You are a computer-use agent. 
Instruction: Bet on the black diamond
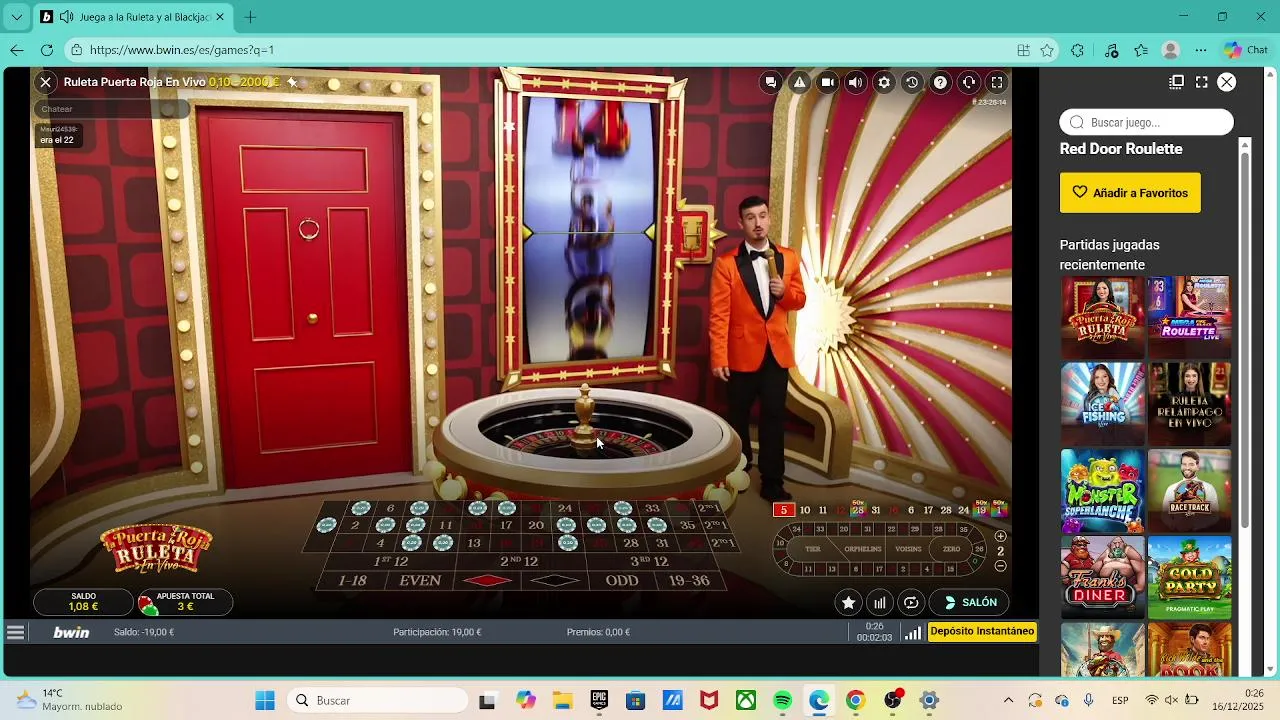click(x=554, y=581)
